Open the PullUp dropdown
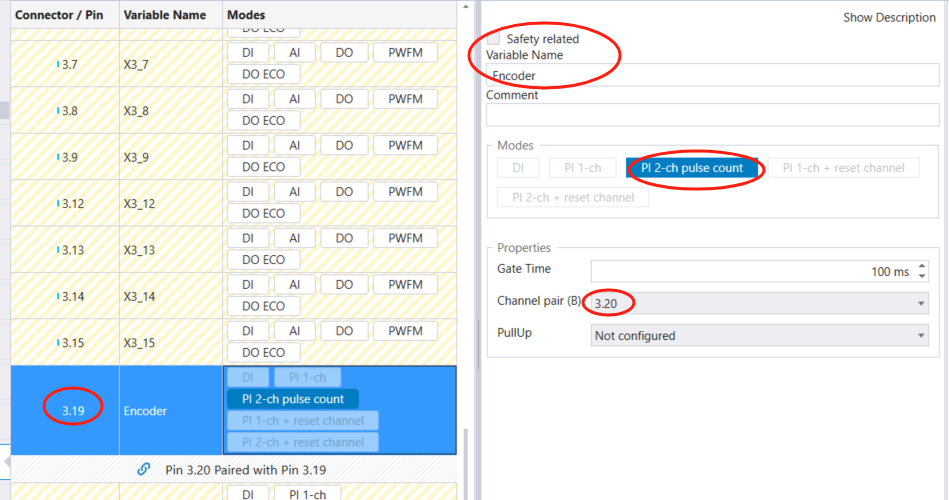Screen dimensions: 949x500 pos(759,336)
